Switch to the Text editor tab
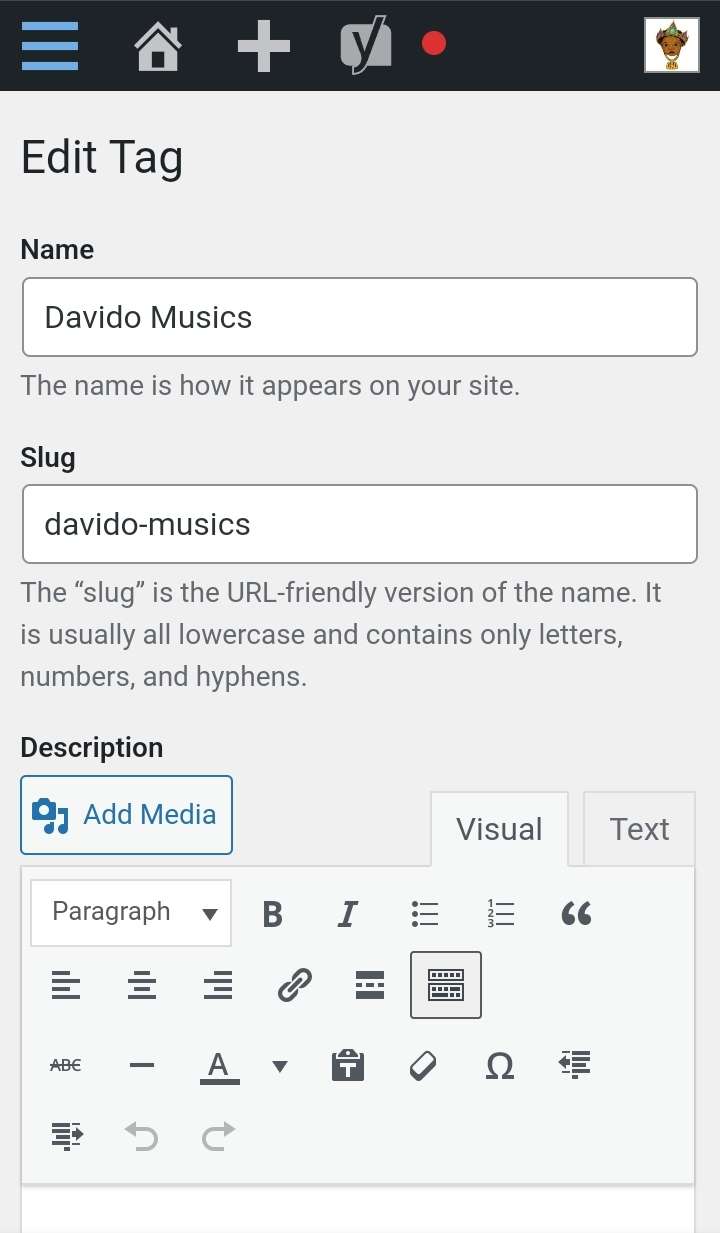Image resolution: width=720 pixels, height=1233 pixels. tap(639, 829)
